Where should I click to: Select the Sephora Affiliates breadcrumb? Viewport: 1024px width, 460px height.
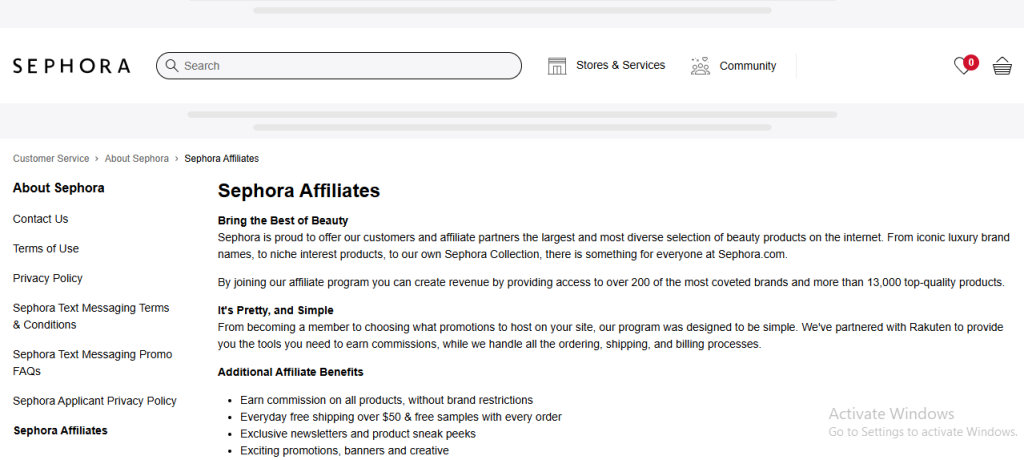coord(221,159)
